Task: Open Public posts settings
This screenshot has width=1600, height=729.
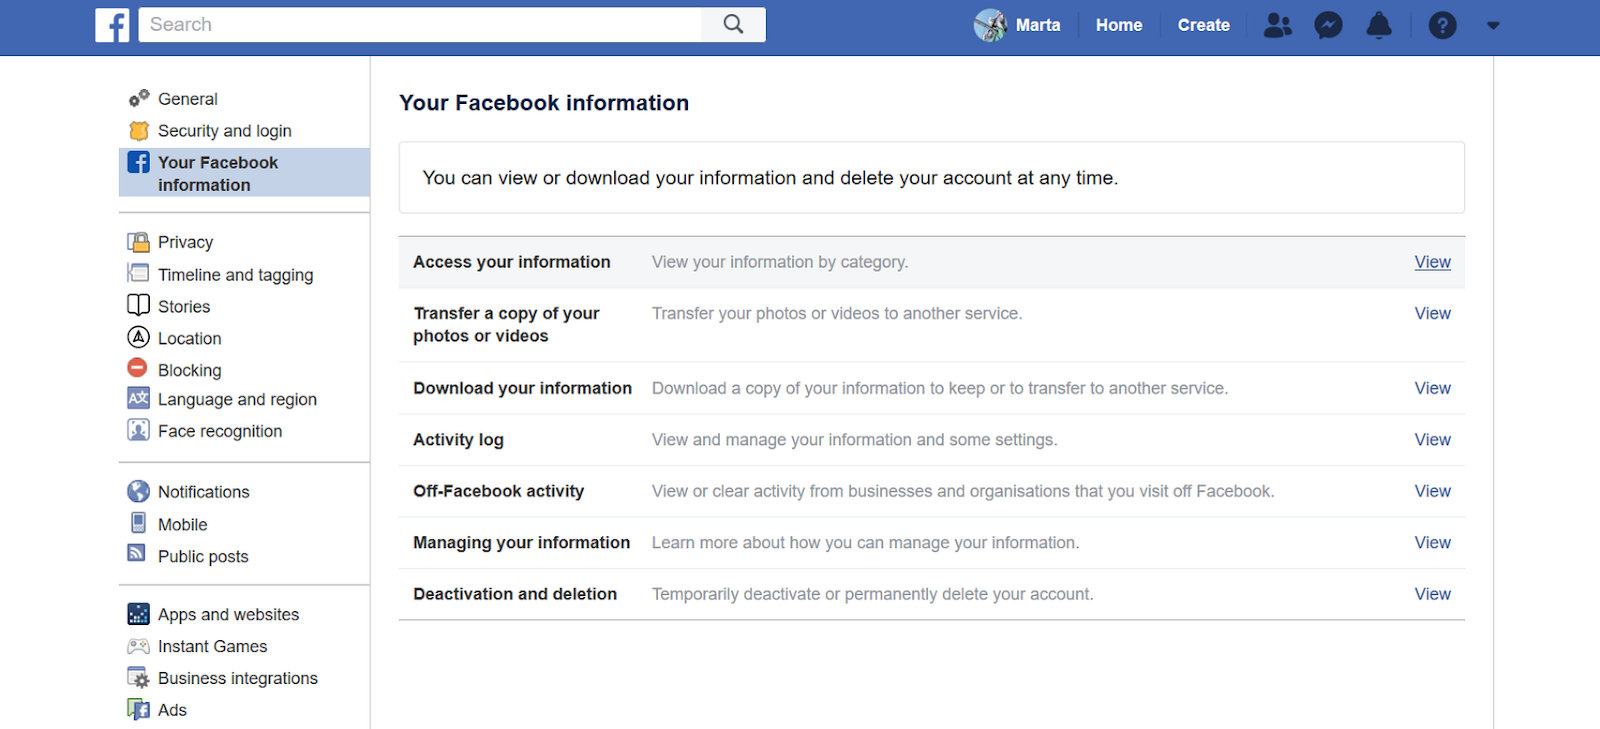Action: point(203,556)
